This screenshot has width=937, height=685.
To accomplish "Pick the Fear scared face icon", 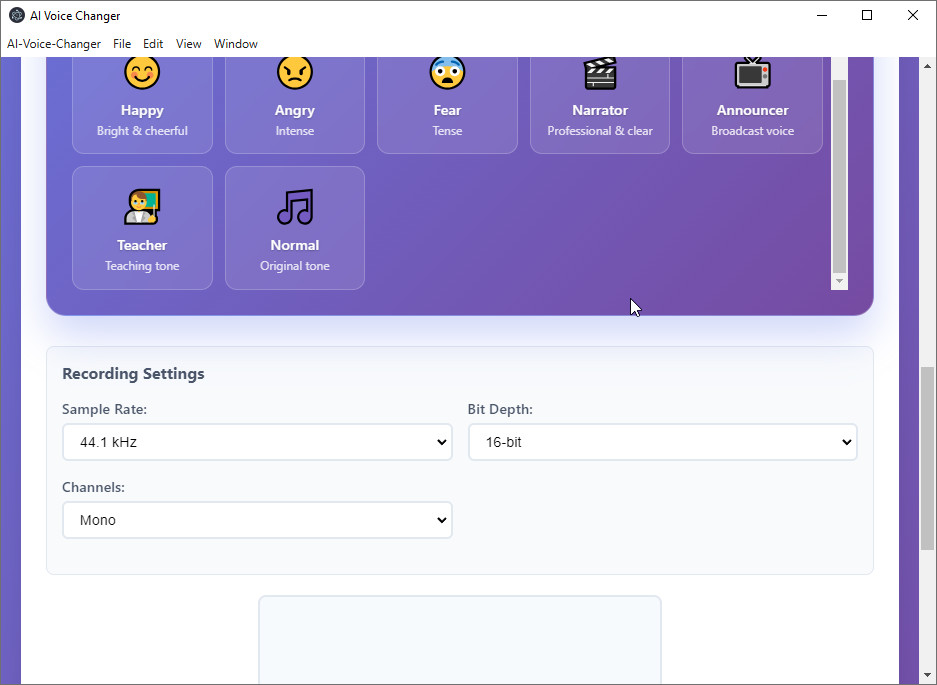I will [447, 73].
